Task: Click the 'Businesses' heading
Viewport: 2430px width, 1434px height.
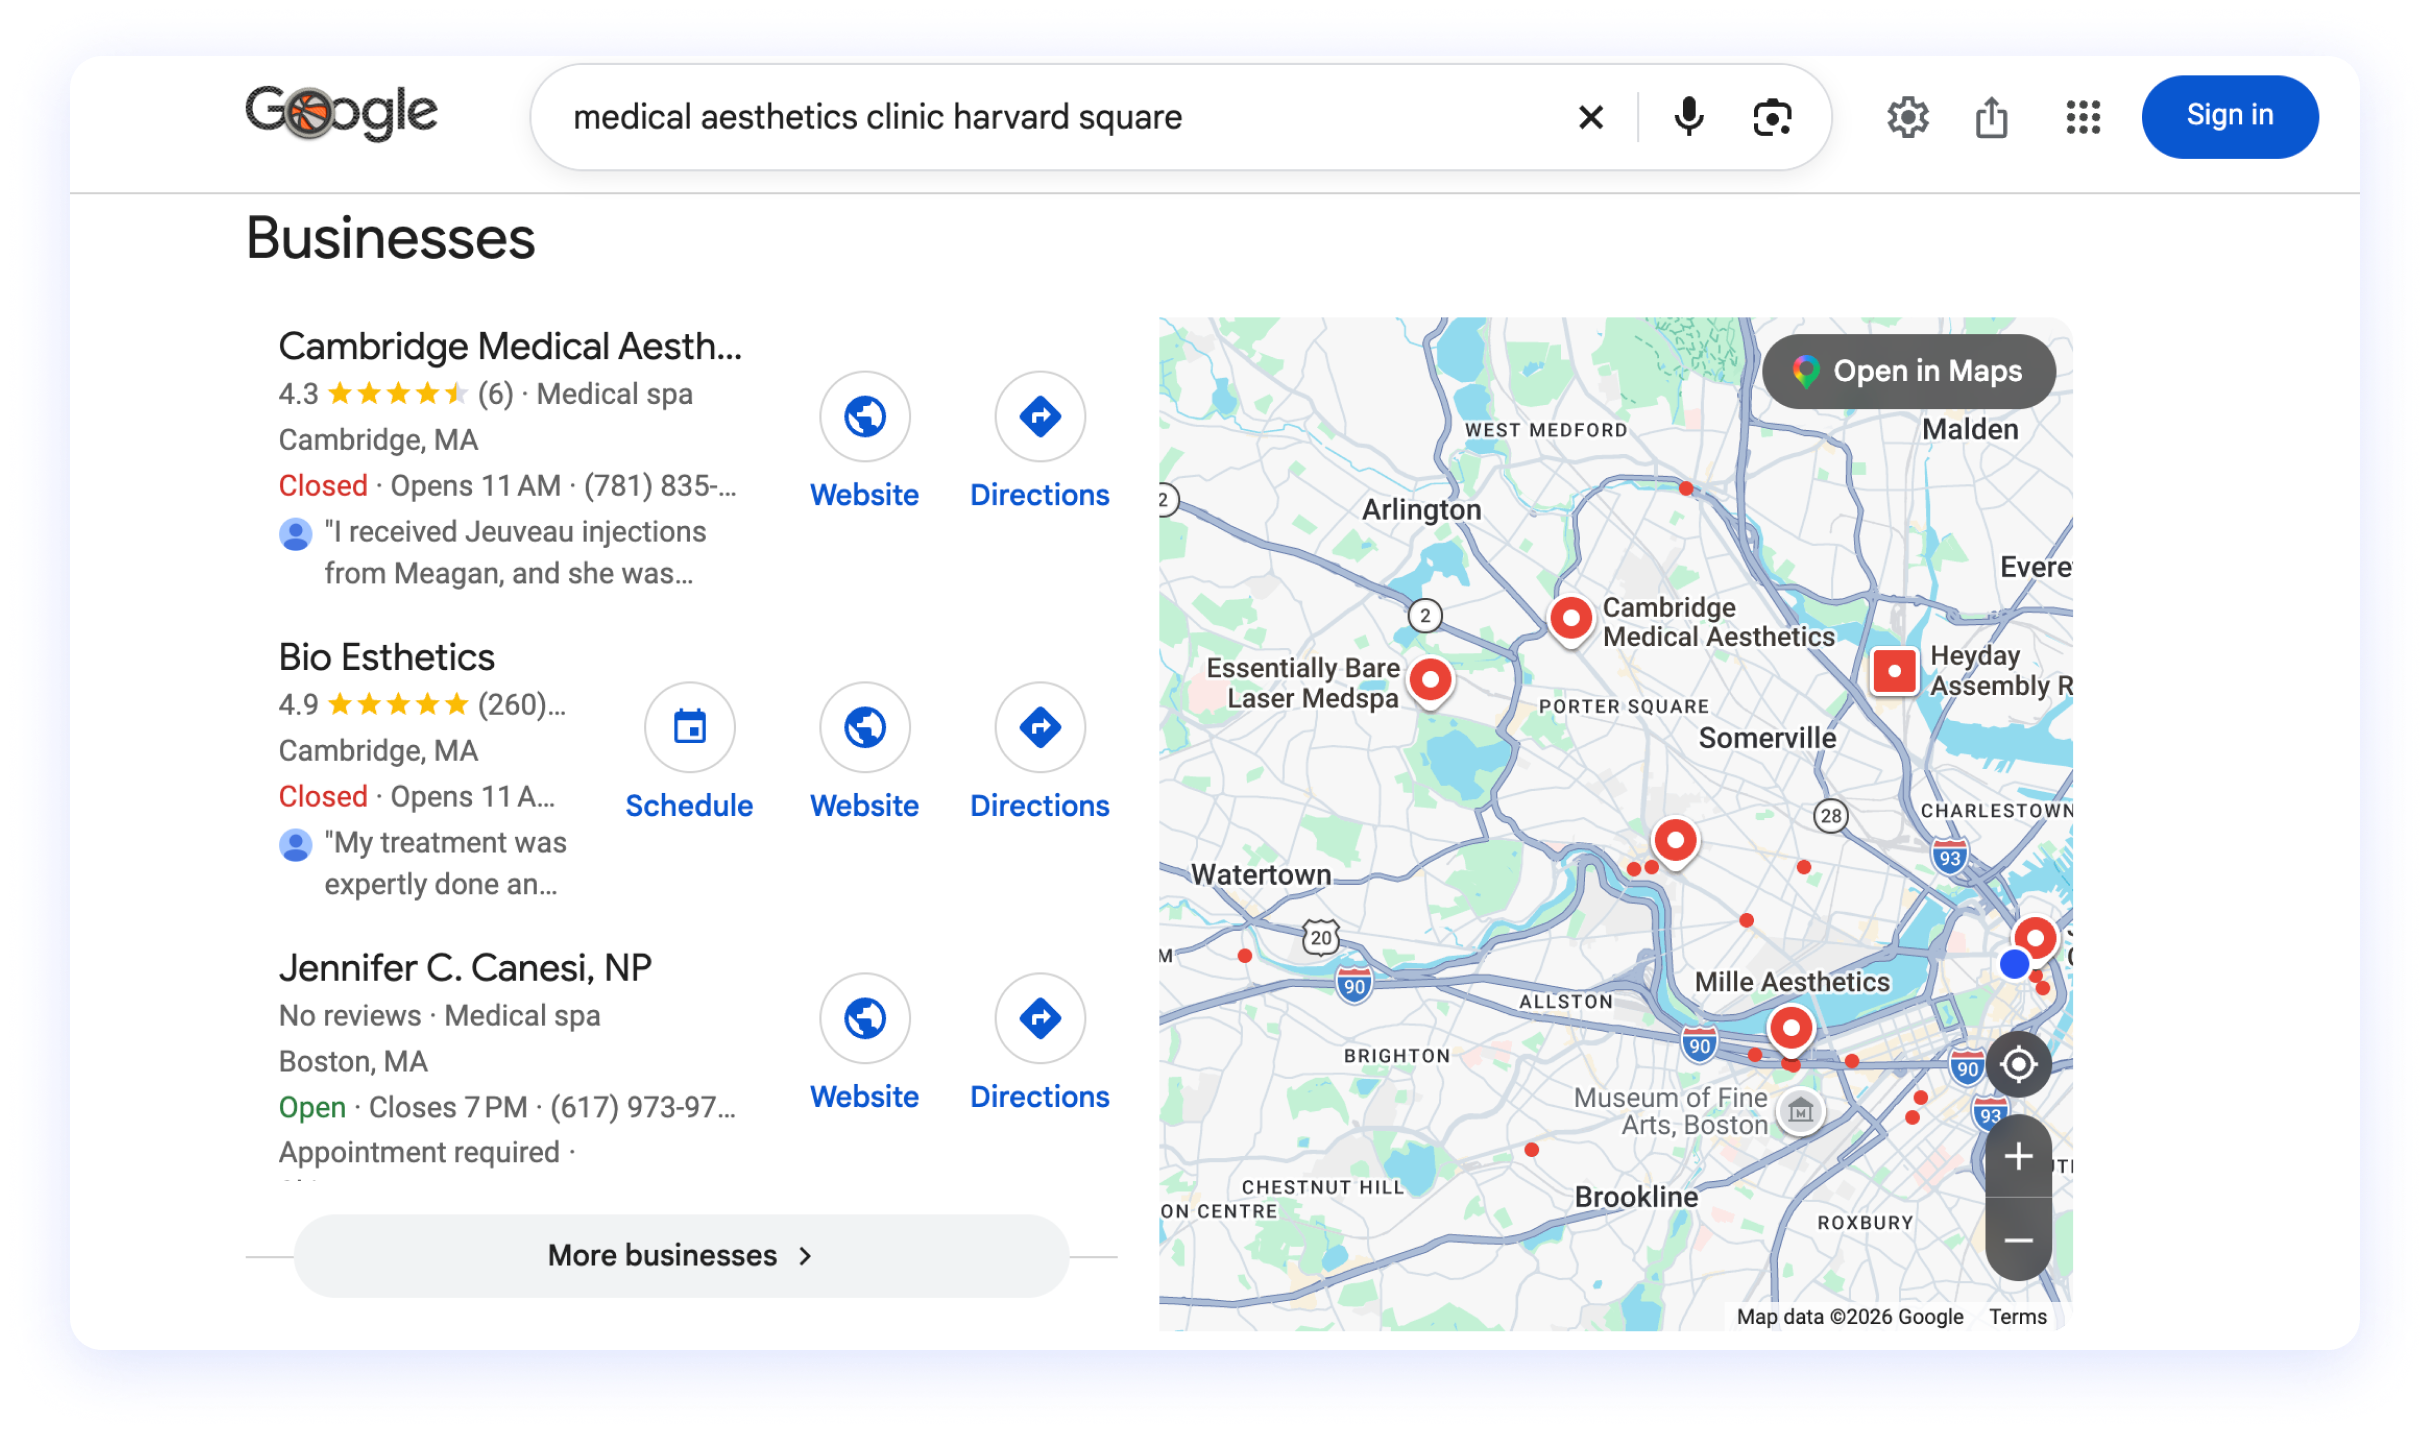Action: pyautogui.click(x=391, y=238)
